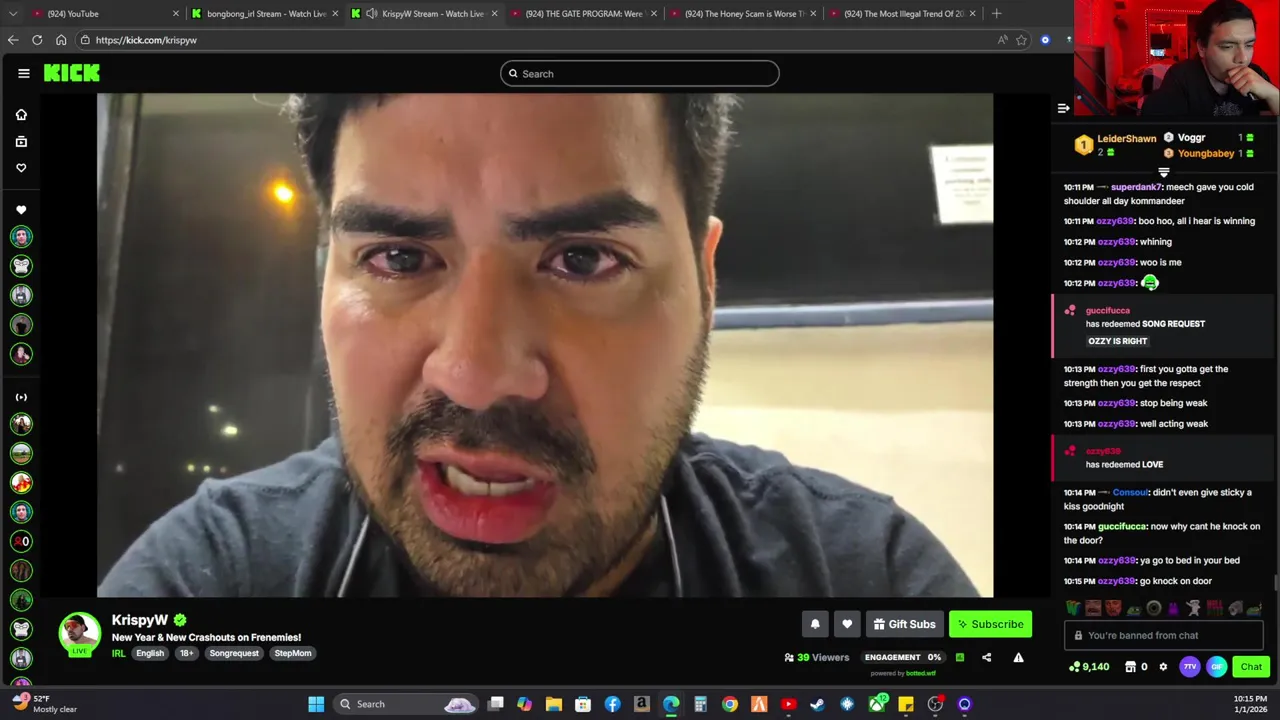Bookmark this page with star icon
The height and width of the screenshot is (720, 1280).
point(1021,40)
